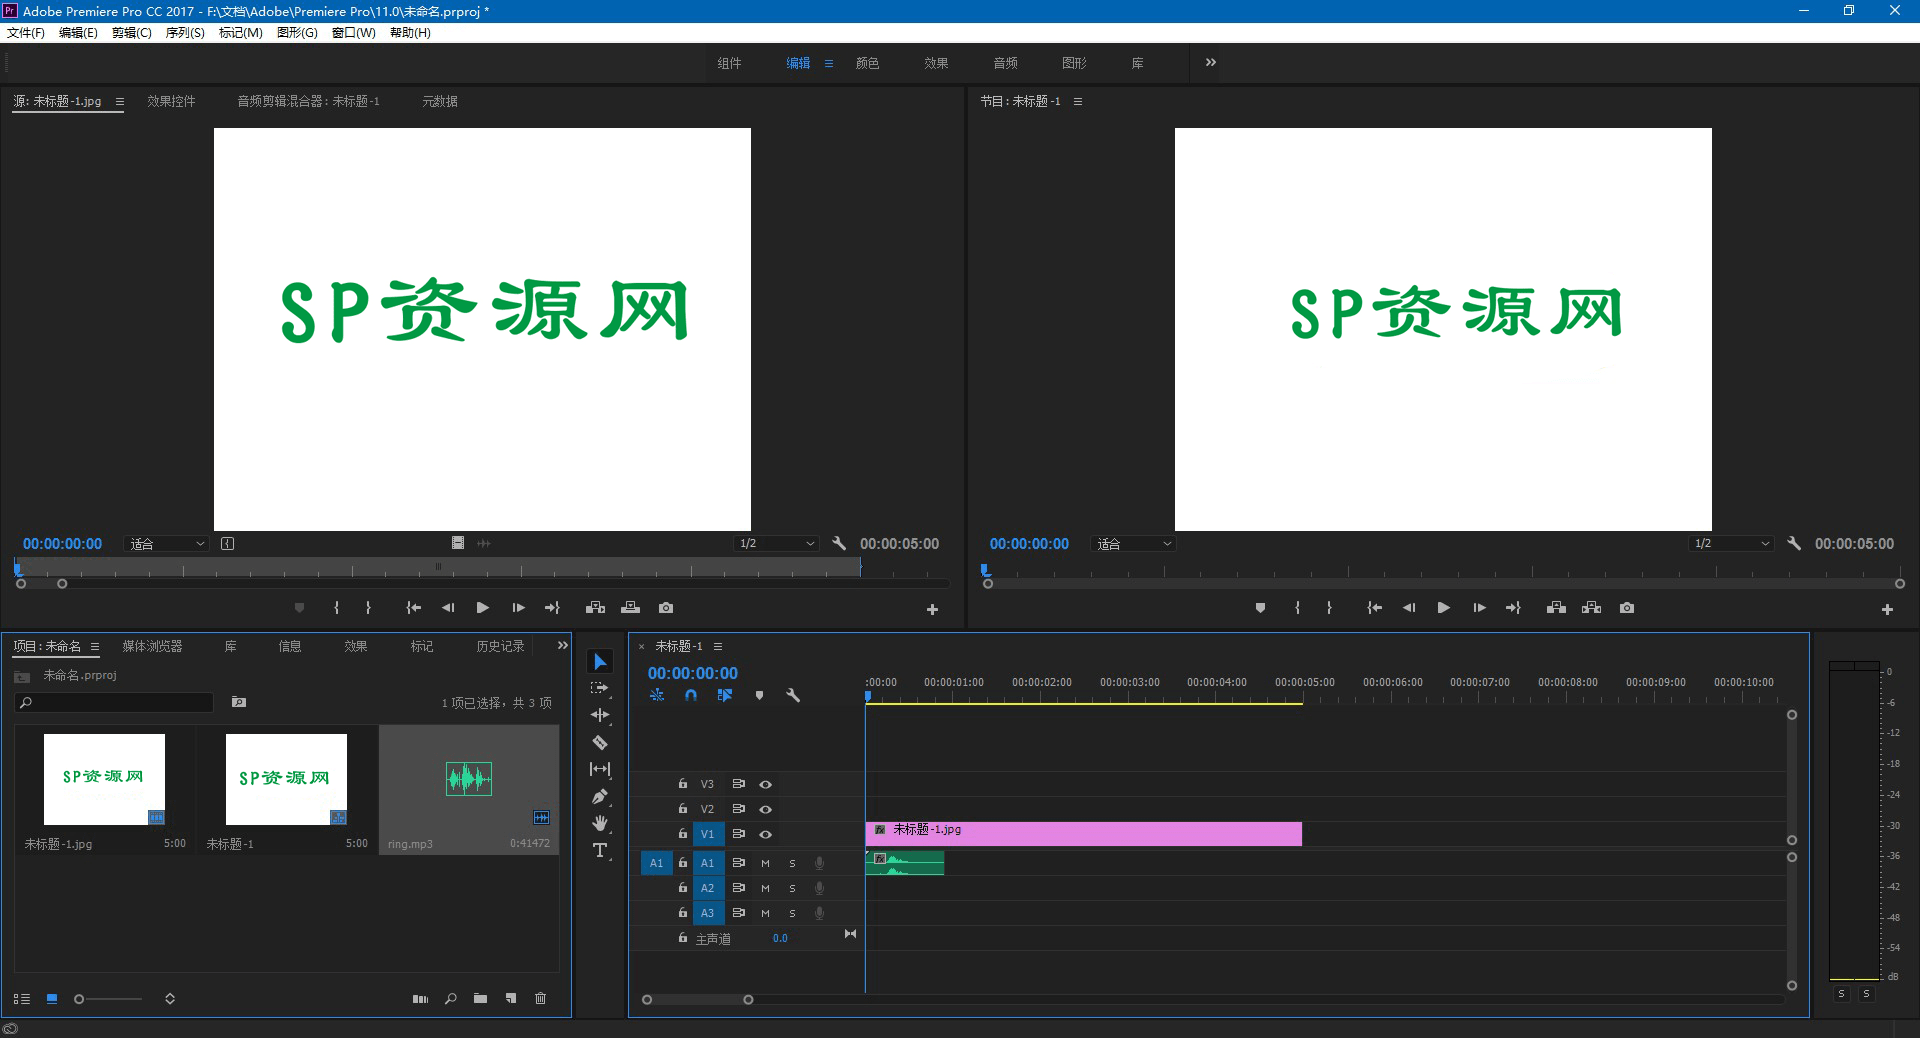Click the timeline timecode 00:00:00:00
Viewport: 1920px width, 1038px height.
692,673
